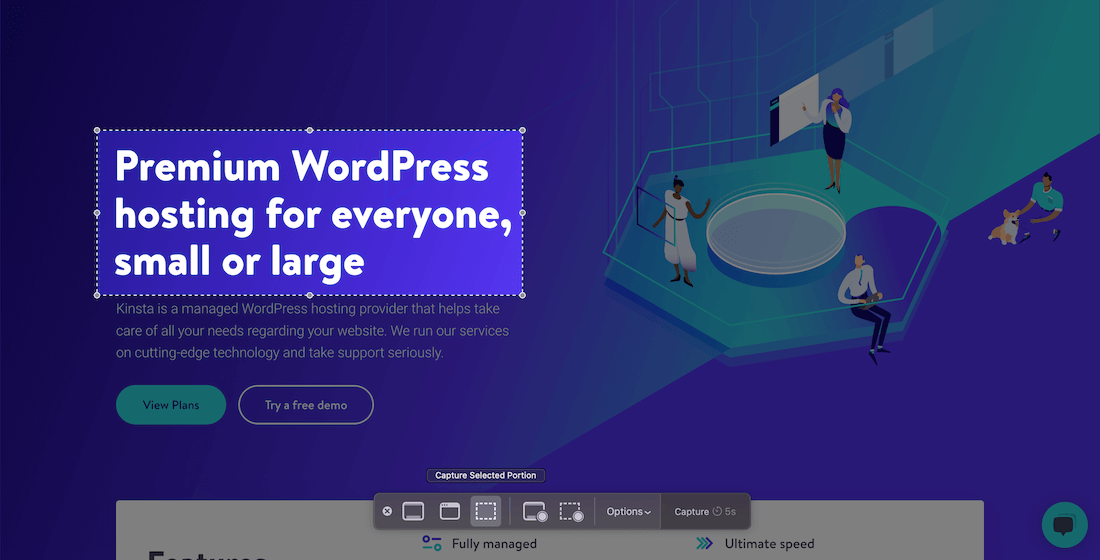This screenshot has width=1100, height=560.
Task: Click the Ultimate speed arrows icon
Action: tap(705, 543)
